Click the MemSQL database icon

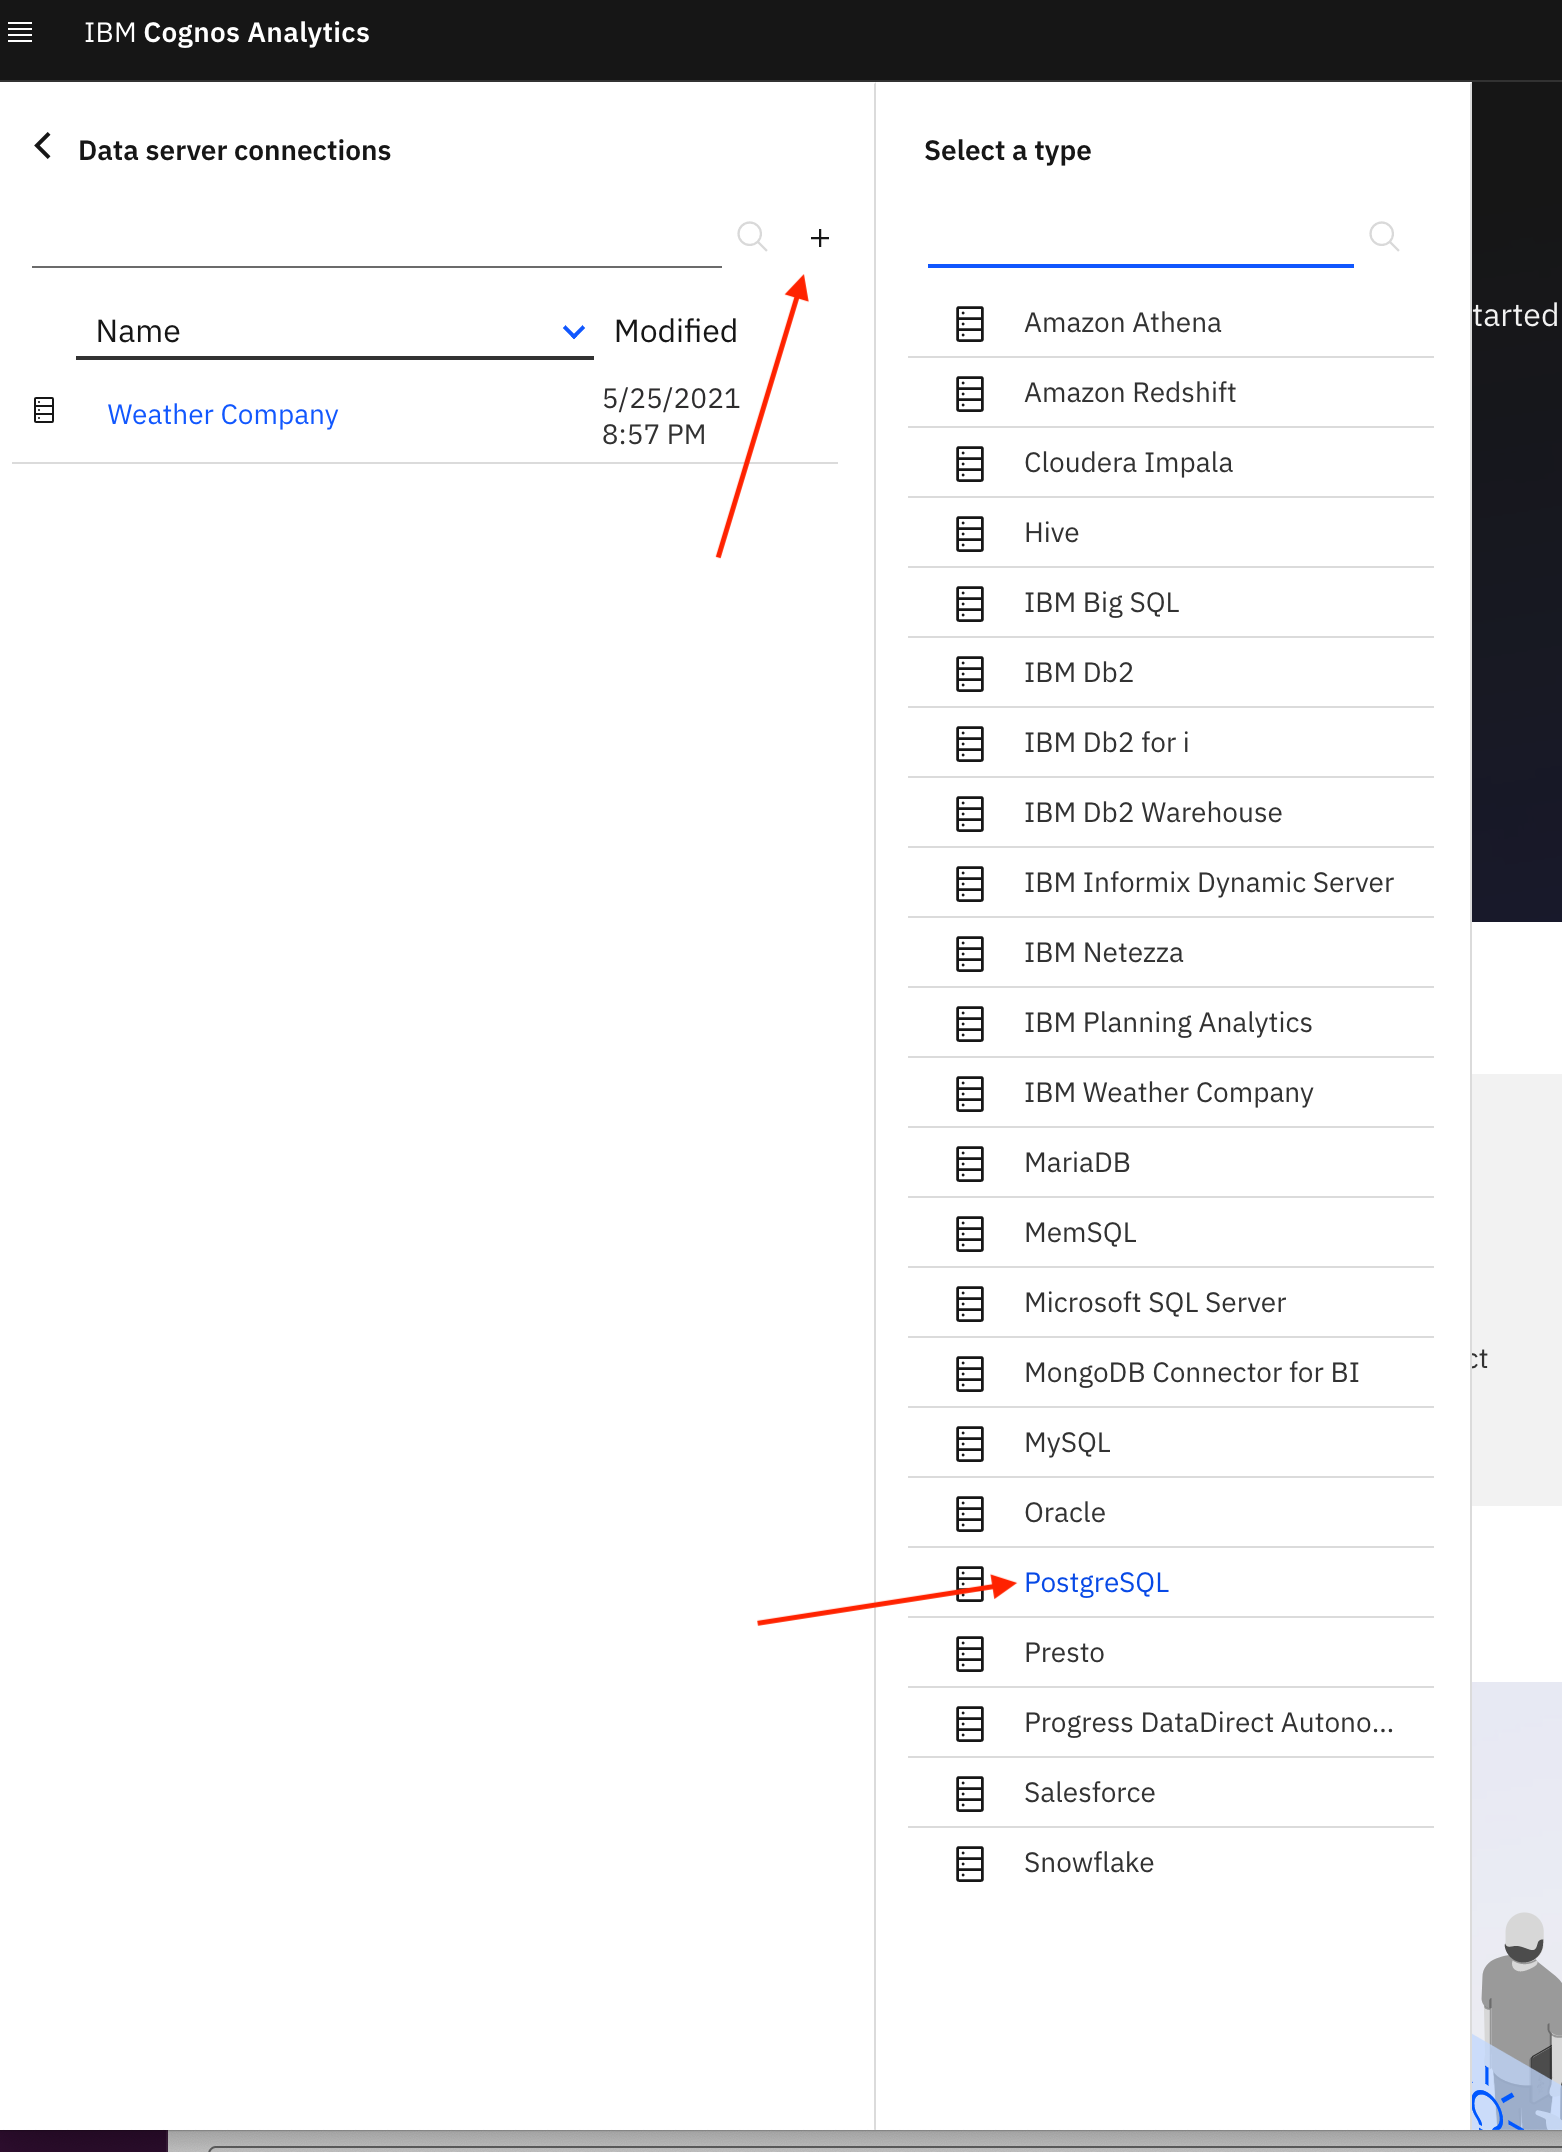pos(970,1233)
